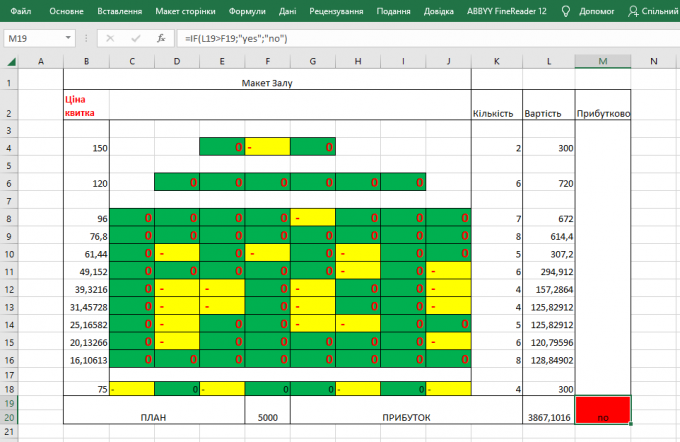Select column B header
The height and width of the screenshot is (442, 680).
[x=86, y=61]
